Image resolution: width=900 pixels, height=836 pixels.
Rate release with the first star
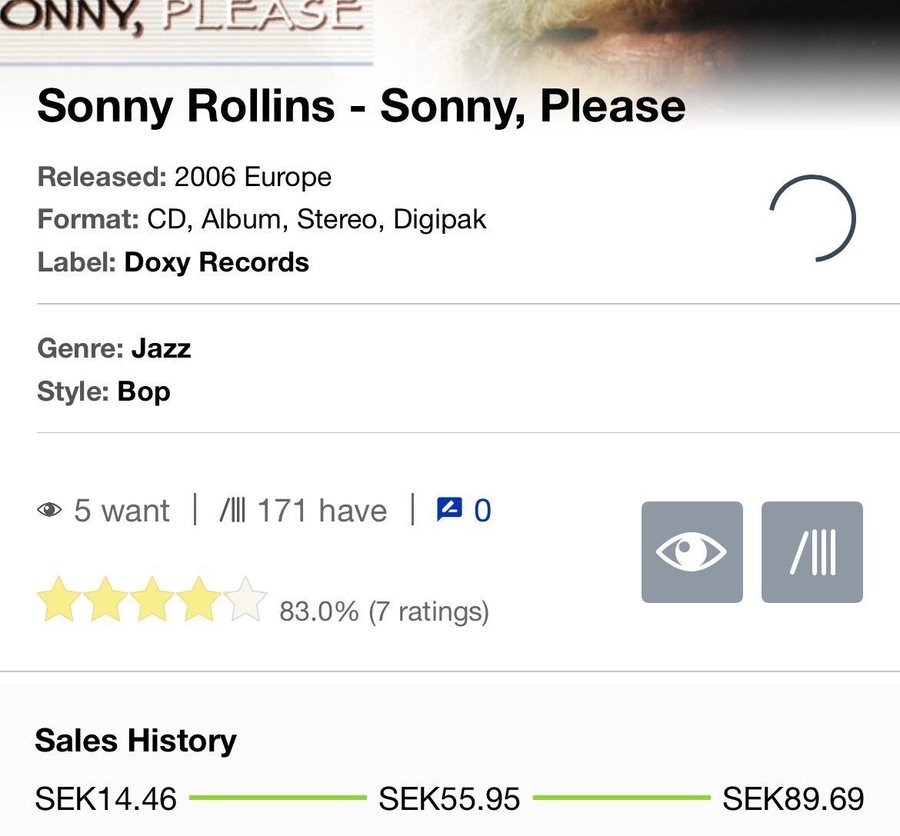pyautogui.click(x=58, y=600)
